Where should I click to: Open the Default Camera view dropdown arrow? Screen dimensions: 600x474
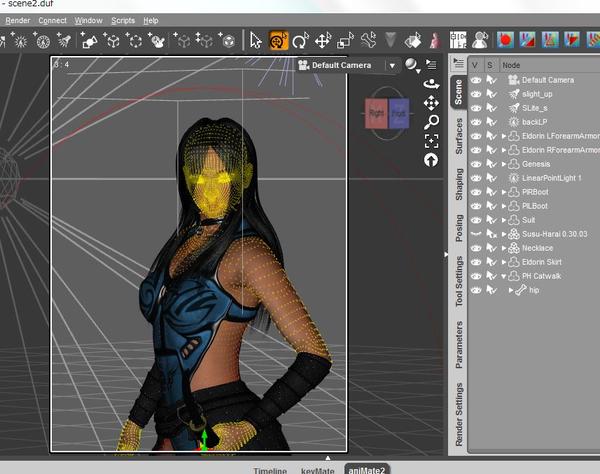coord(392,66)
